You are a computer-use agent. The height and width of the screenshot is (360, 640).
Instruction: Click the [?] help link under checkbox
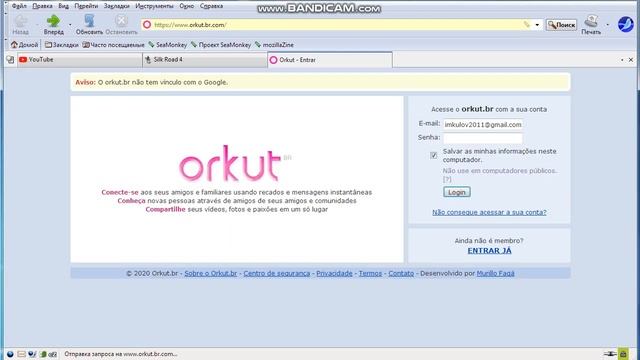coord(447,179)
